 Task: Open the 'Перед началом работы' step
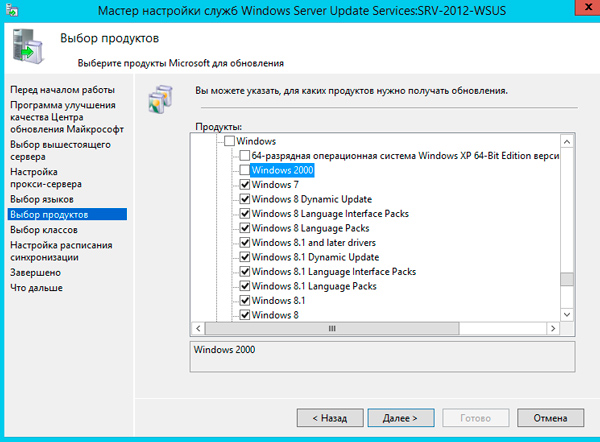[x=62, y=90]
